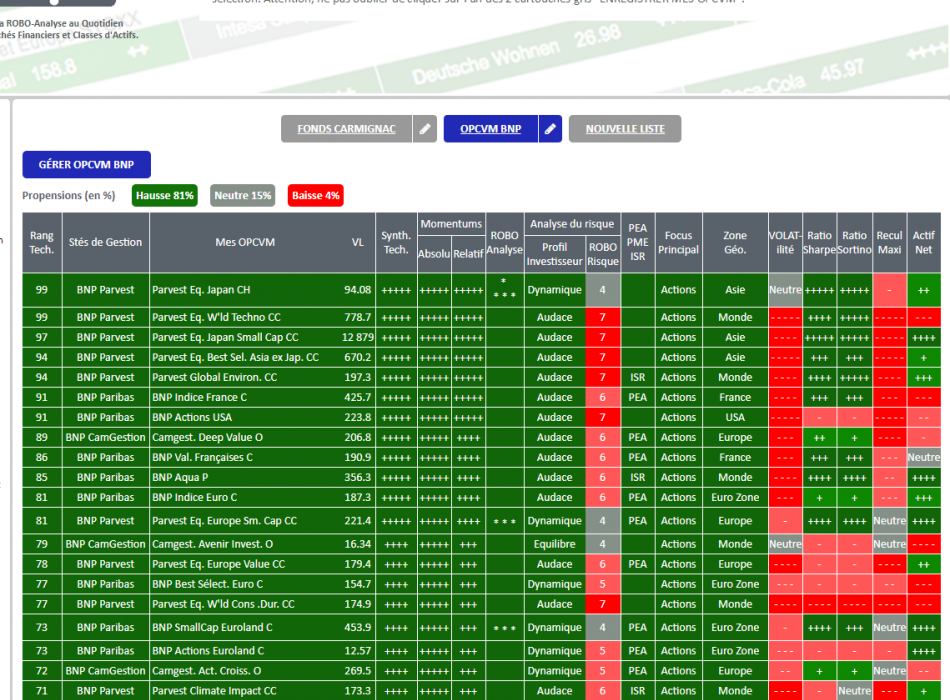950x700 pixels.
Task: Open fund Parvest Eq. W'ld Cons .Dur. CC
Action: 224,604
